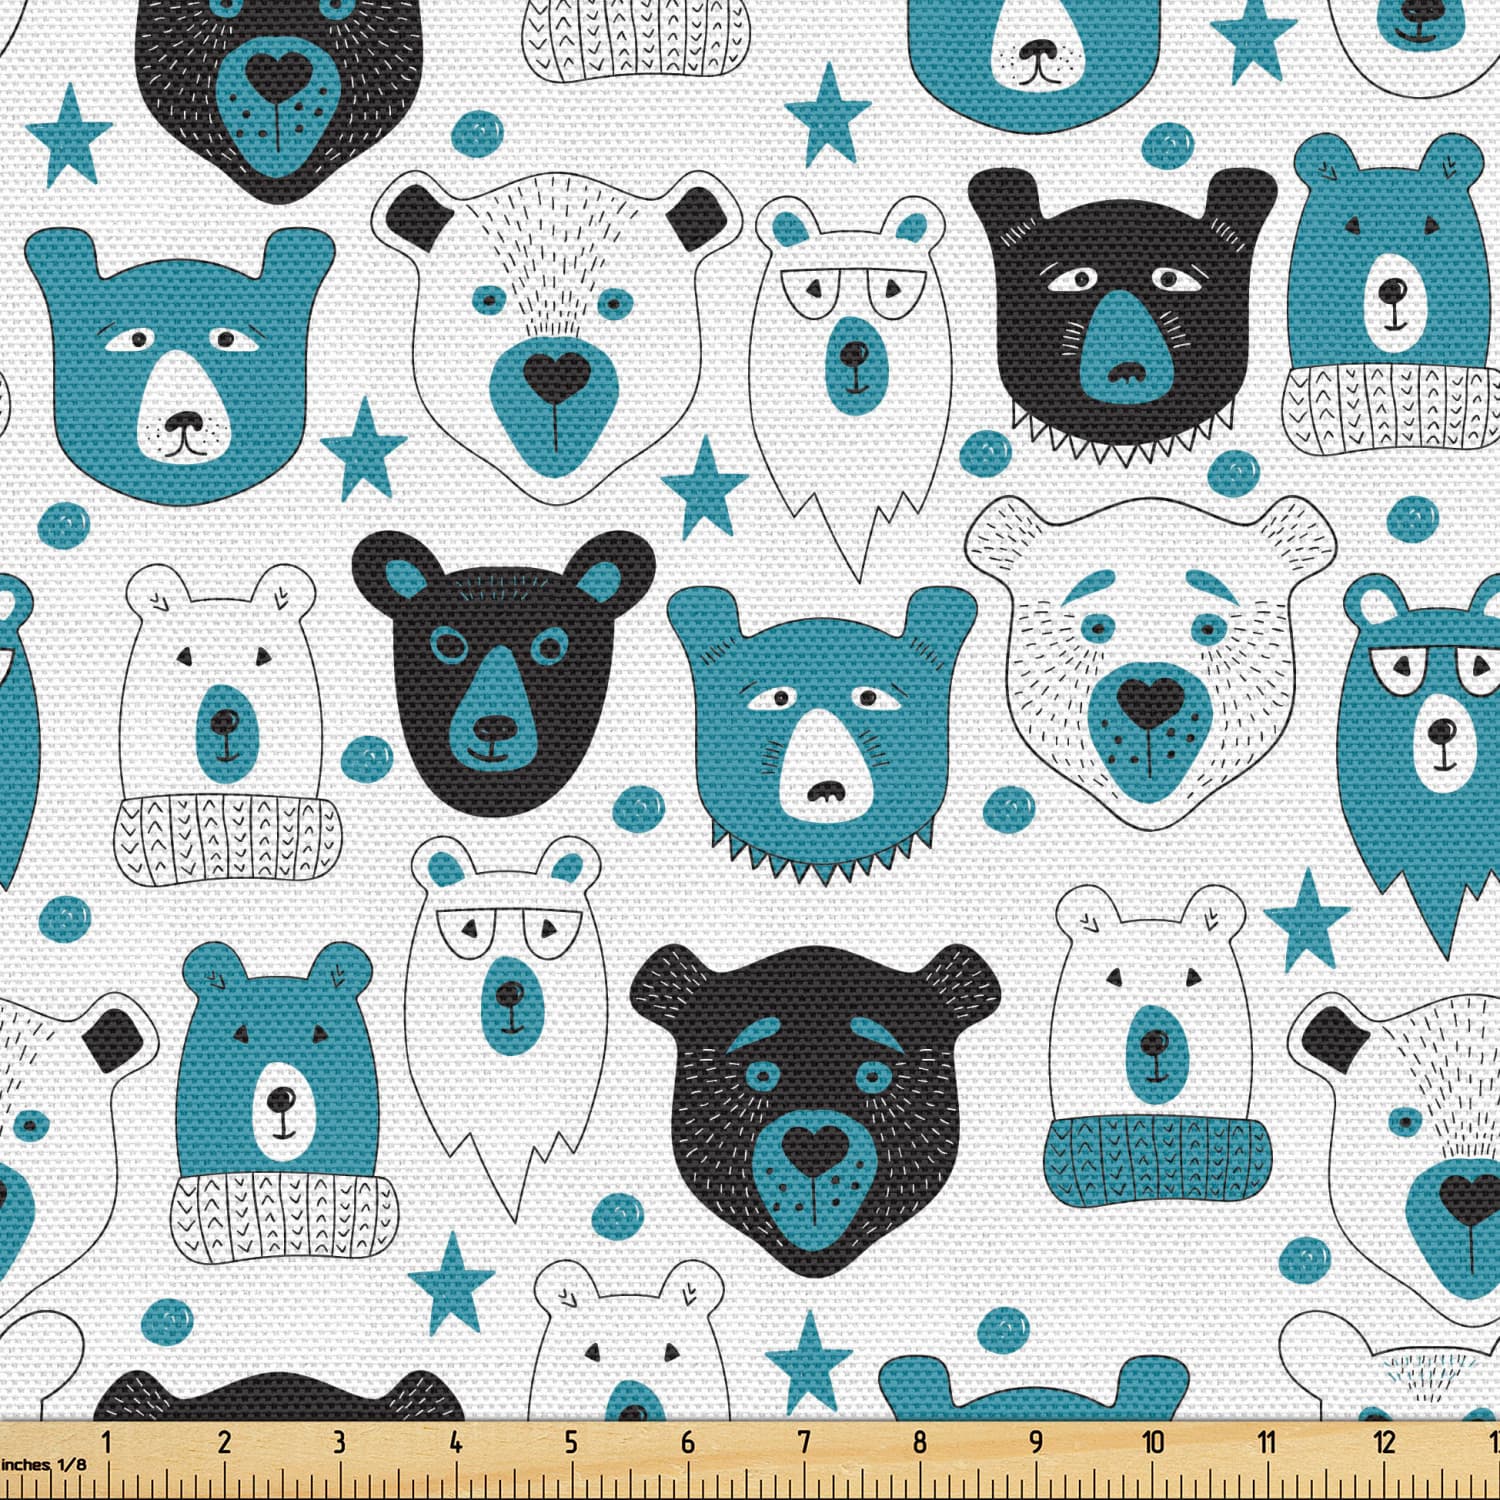The image size is (1500, 1500).
Task: Click the ruler number 12
Action: coord(1385,1442)
